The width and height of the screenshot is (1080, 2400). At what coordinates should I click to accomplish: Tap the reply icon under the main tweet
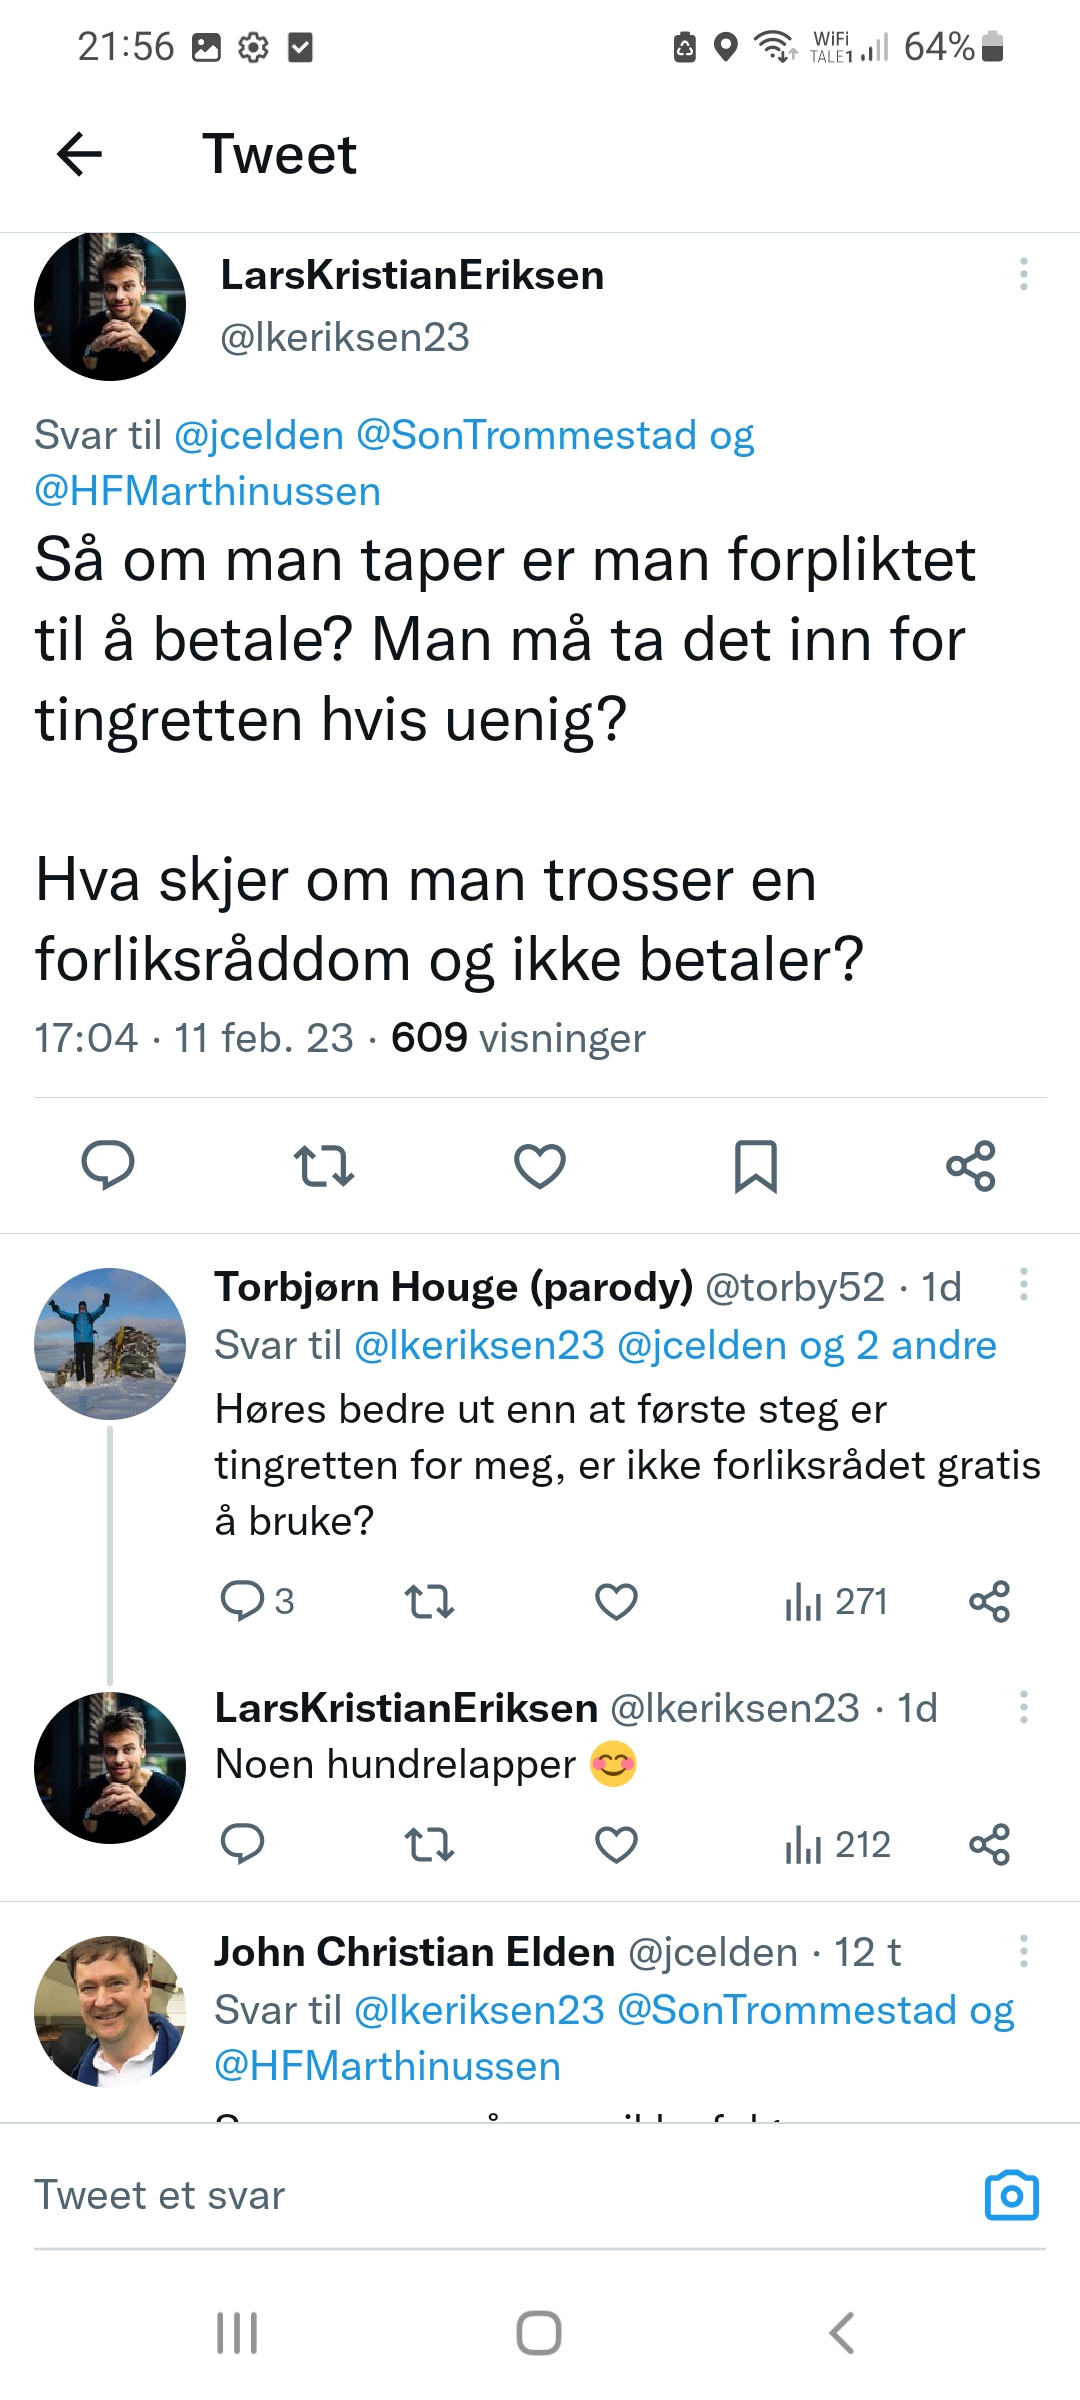[x=108, y=1165]
